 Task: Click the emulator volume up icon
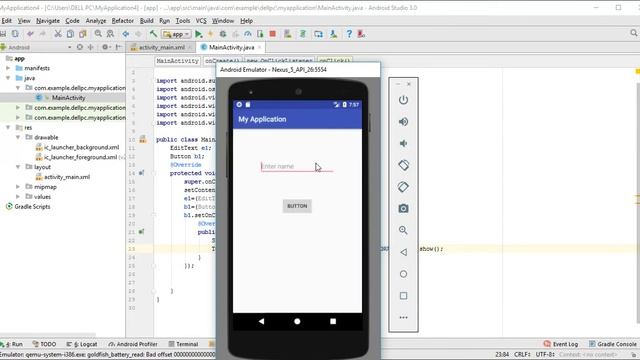point(403,122)
